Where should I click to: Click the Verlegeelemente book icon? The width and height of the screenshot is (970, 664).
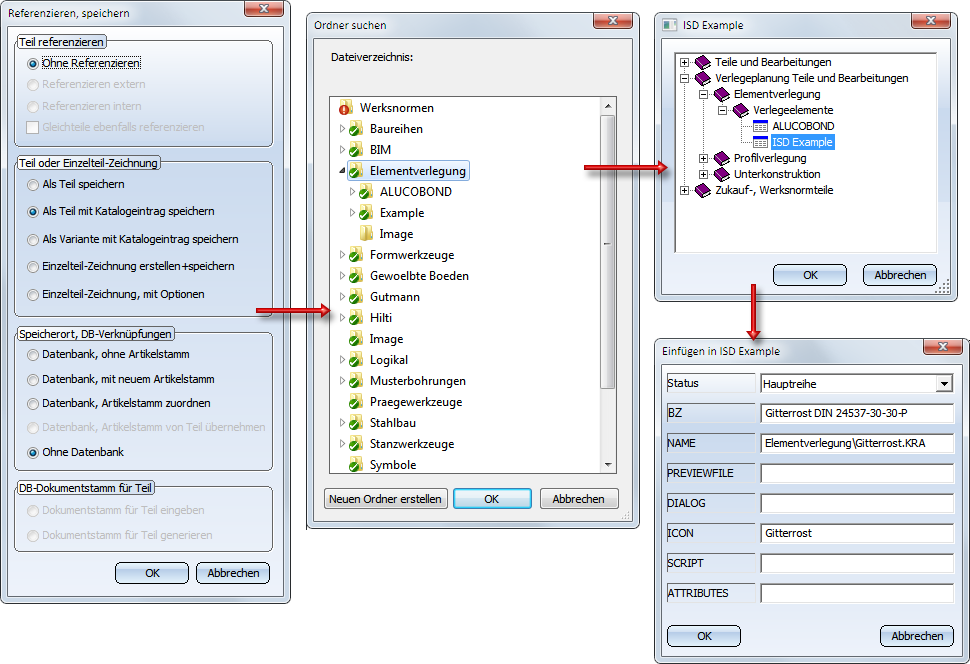pyautogui.click(x=741, y=110)
